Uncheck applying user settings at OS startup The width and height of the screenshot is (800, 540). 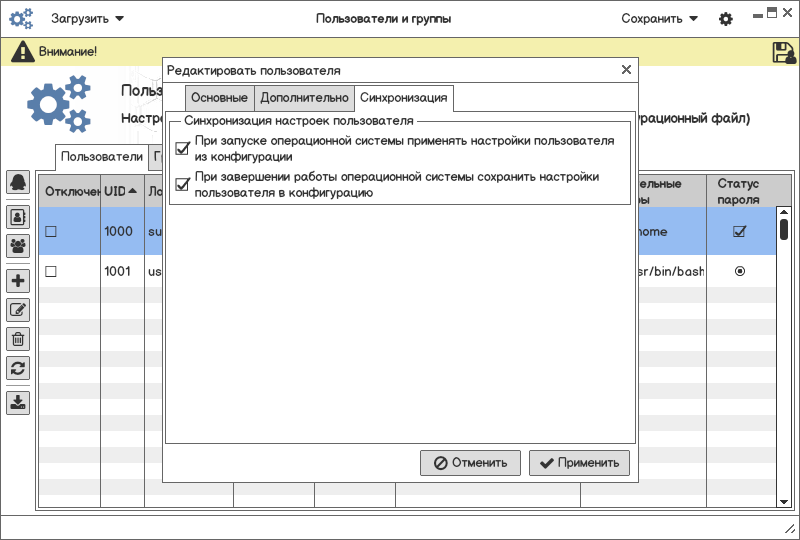182,149
